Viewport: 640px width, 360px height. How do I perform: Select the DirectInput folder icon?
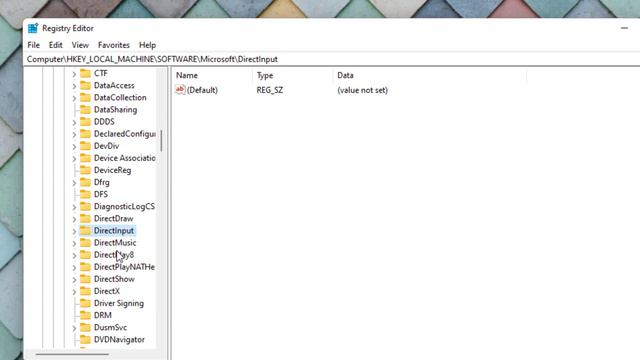(85, 231)
